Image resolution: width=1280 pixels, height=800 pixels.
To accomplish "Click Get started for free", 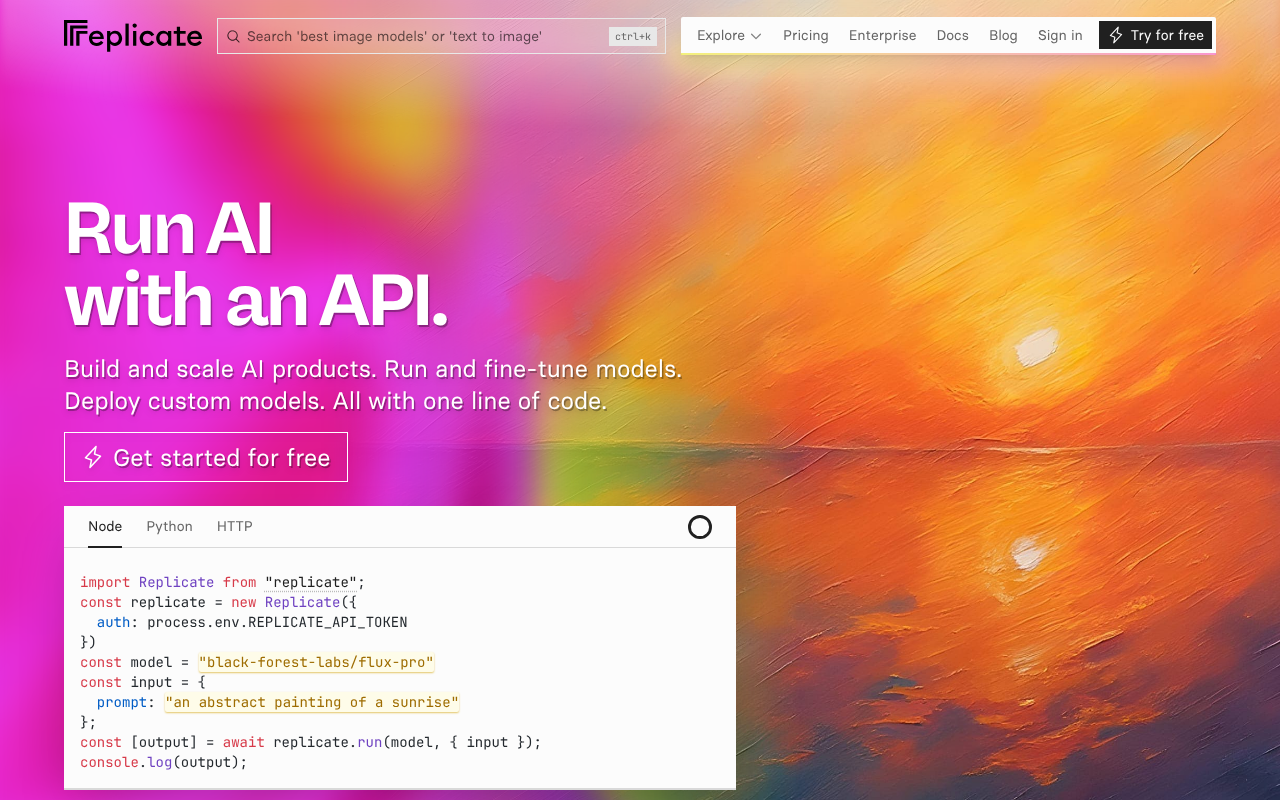I will coord(206,457).
